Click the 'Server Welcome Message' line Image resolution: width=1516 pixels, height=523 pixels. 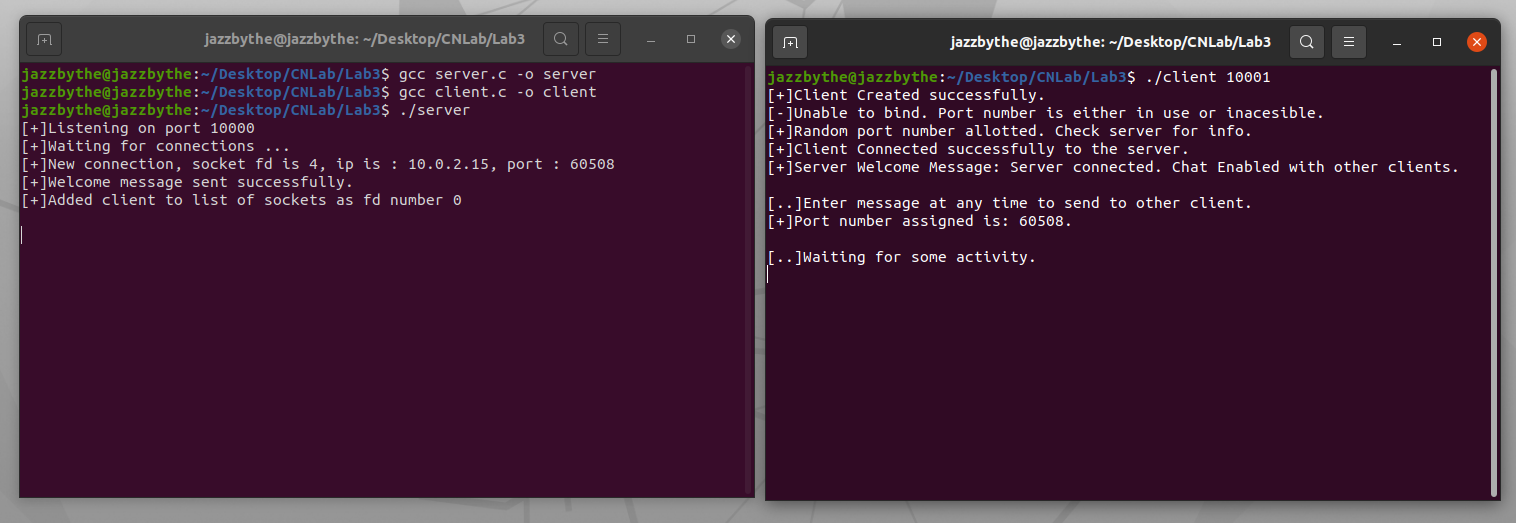click(1113, 167)
